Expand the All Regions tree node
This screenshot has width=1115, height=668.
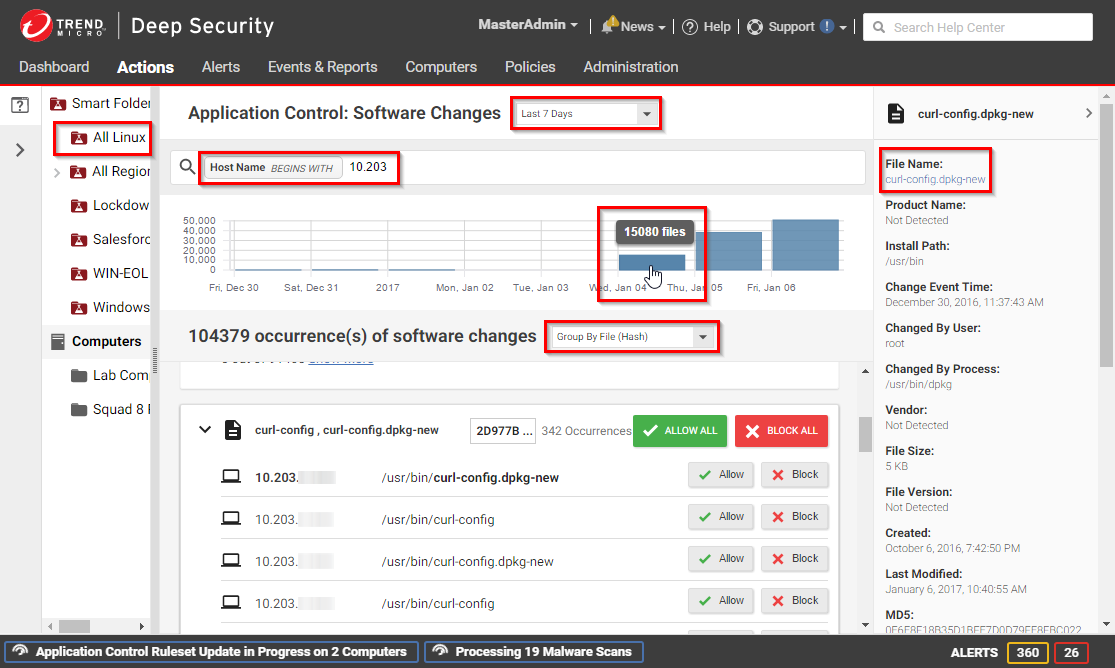[58, 171]
